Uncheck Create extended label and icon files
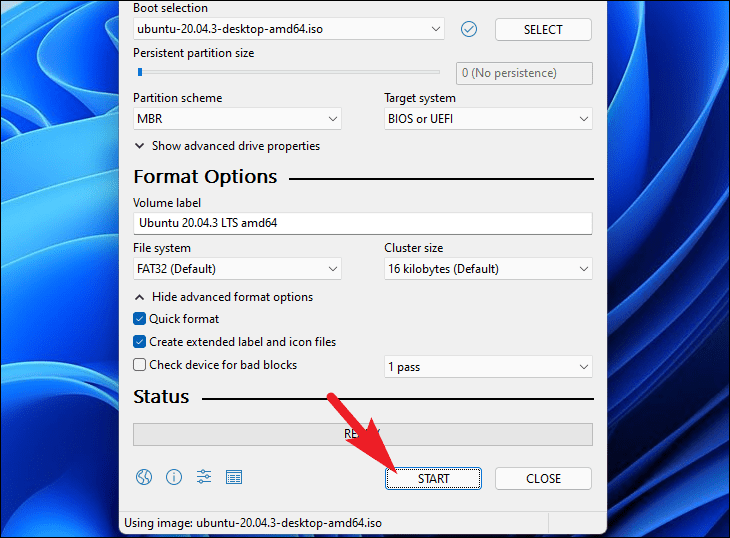Image resolution: width=730 pixels, height=538 pixels. click(139, 342)
